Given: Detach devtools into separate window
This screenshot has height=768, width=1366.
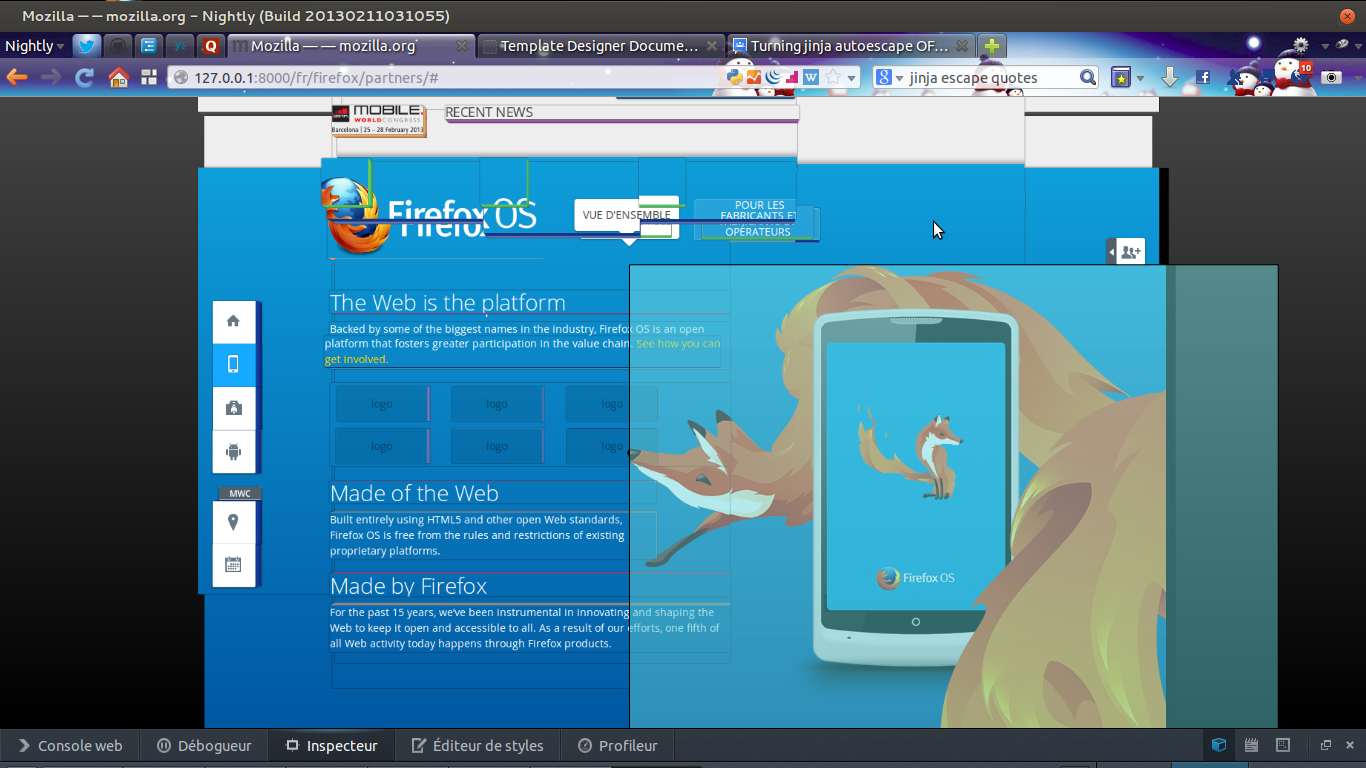Looking at the screenshot, I should pyautogui.click(x=1326, y=745).
